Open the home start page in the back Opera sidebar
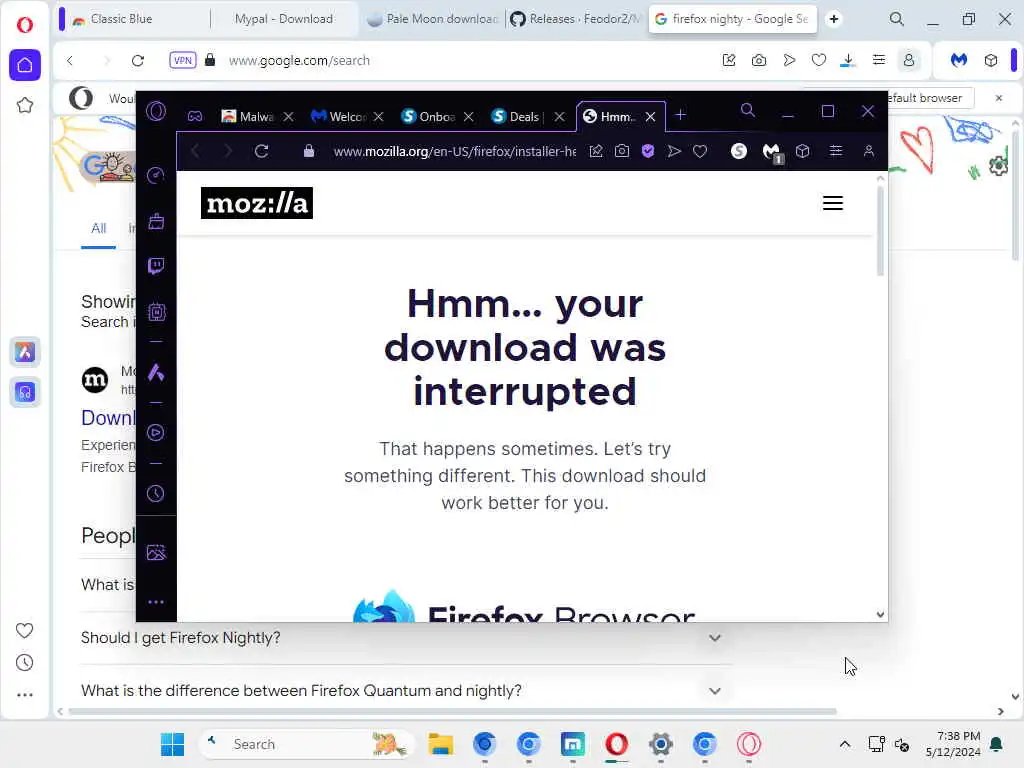 25,65
